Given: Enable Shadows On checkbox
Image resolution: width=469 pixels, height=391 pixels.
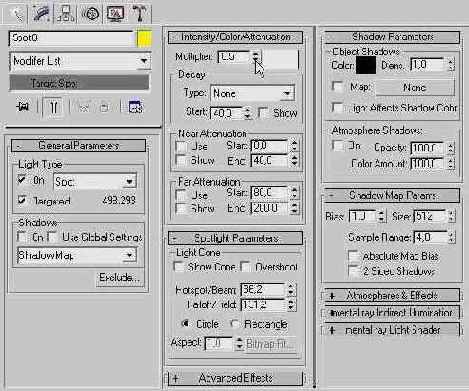Looking at the screenshot, I should pyautogui.click(x=22, y=237).
